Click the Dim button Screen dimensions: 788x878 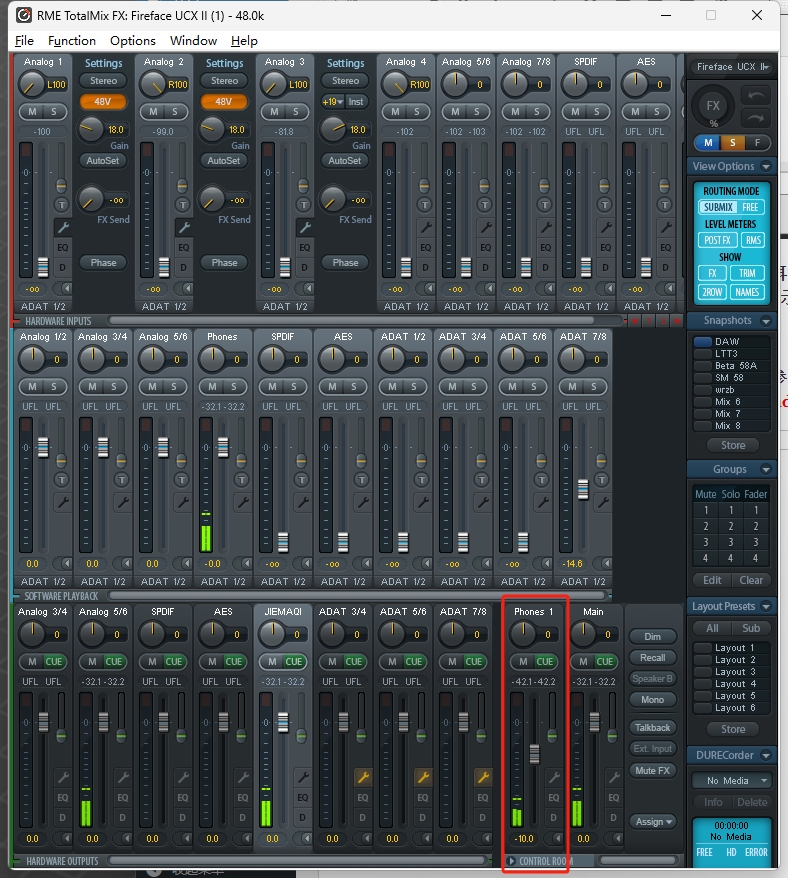click(x=652, y=637)
